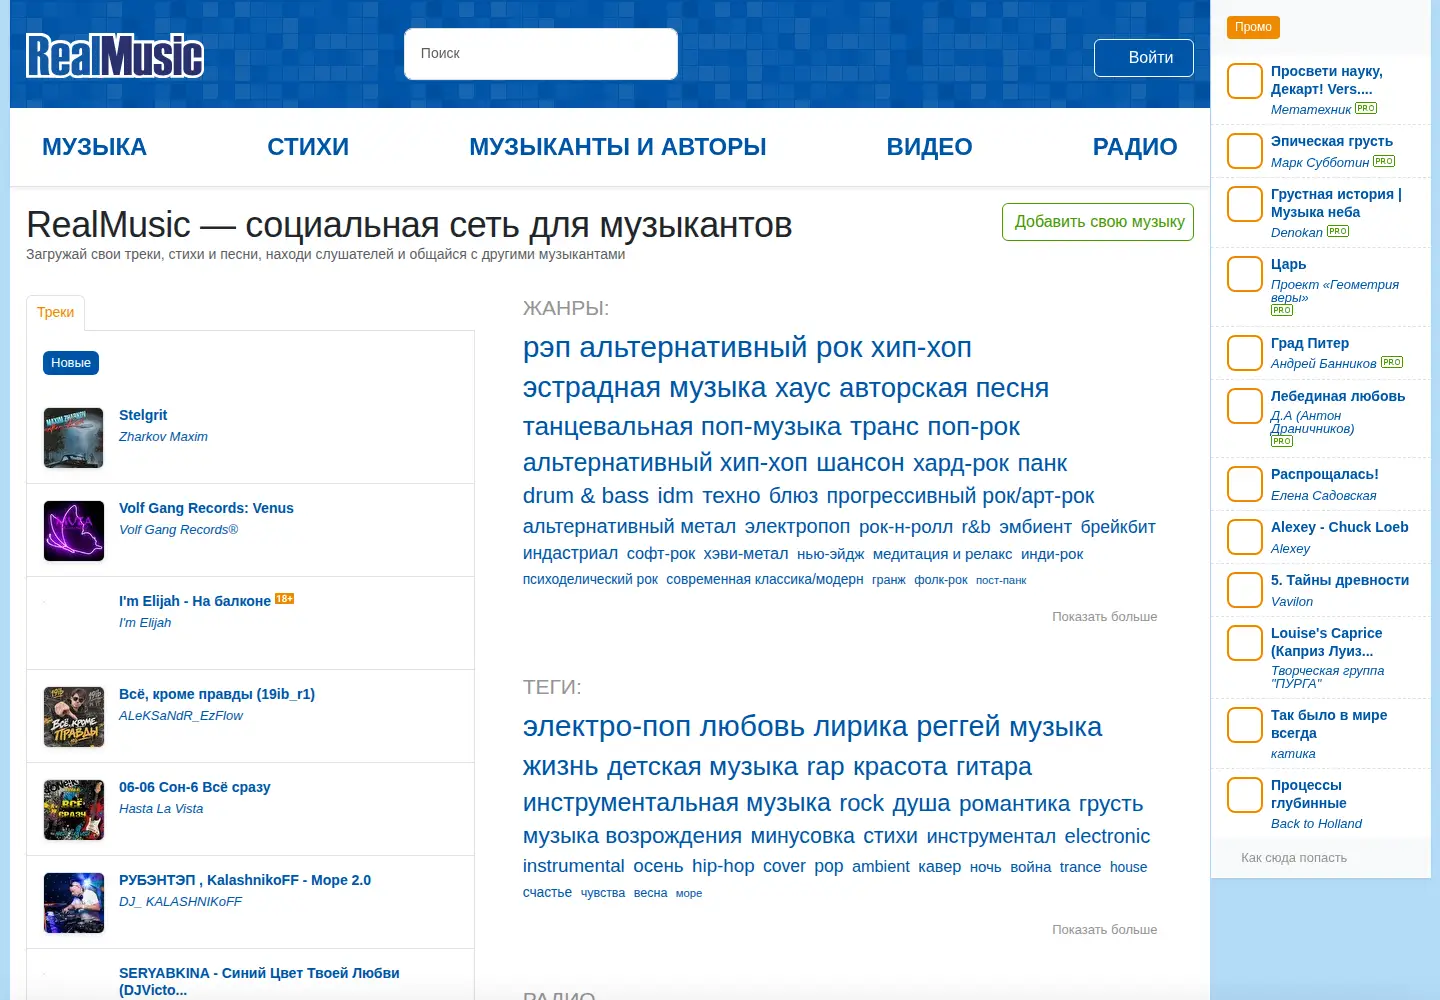Image resolution: width=1440 pixels, height=1000 pixels.
Task: Open Volf Gang Records: Venus cover image
Action: (x=74, y=531)
